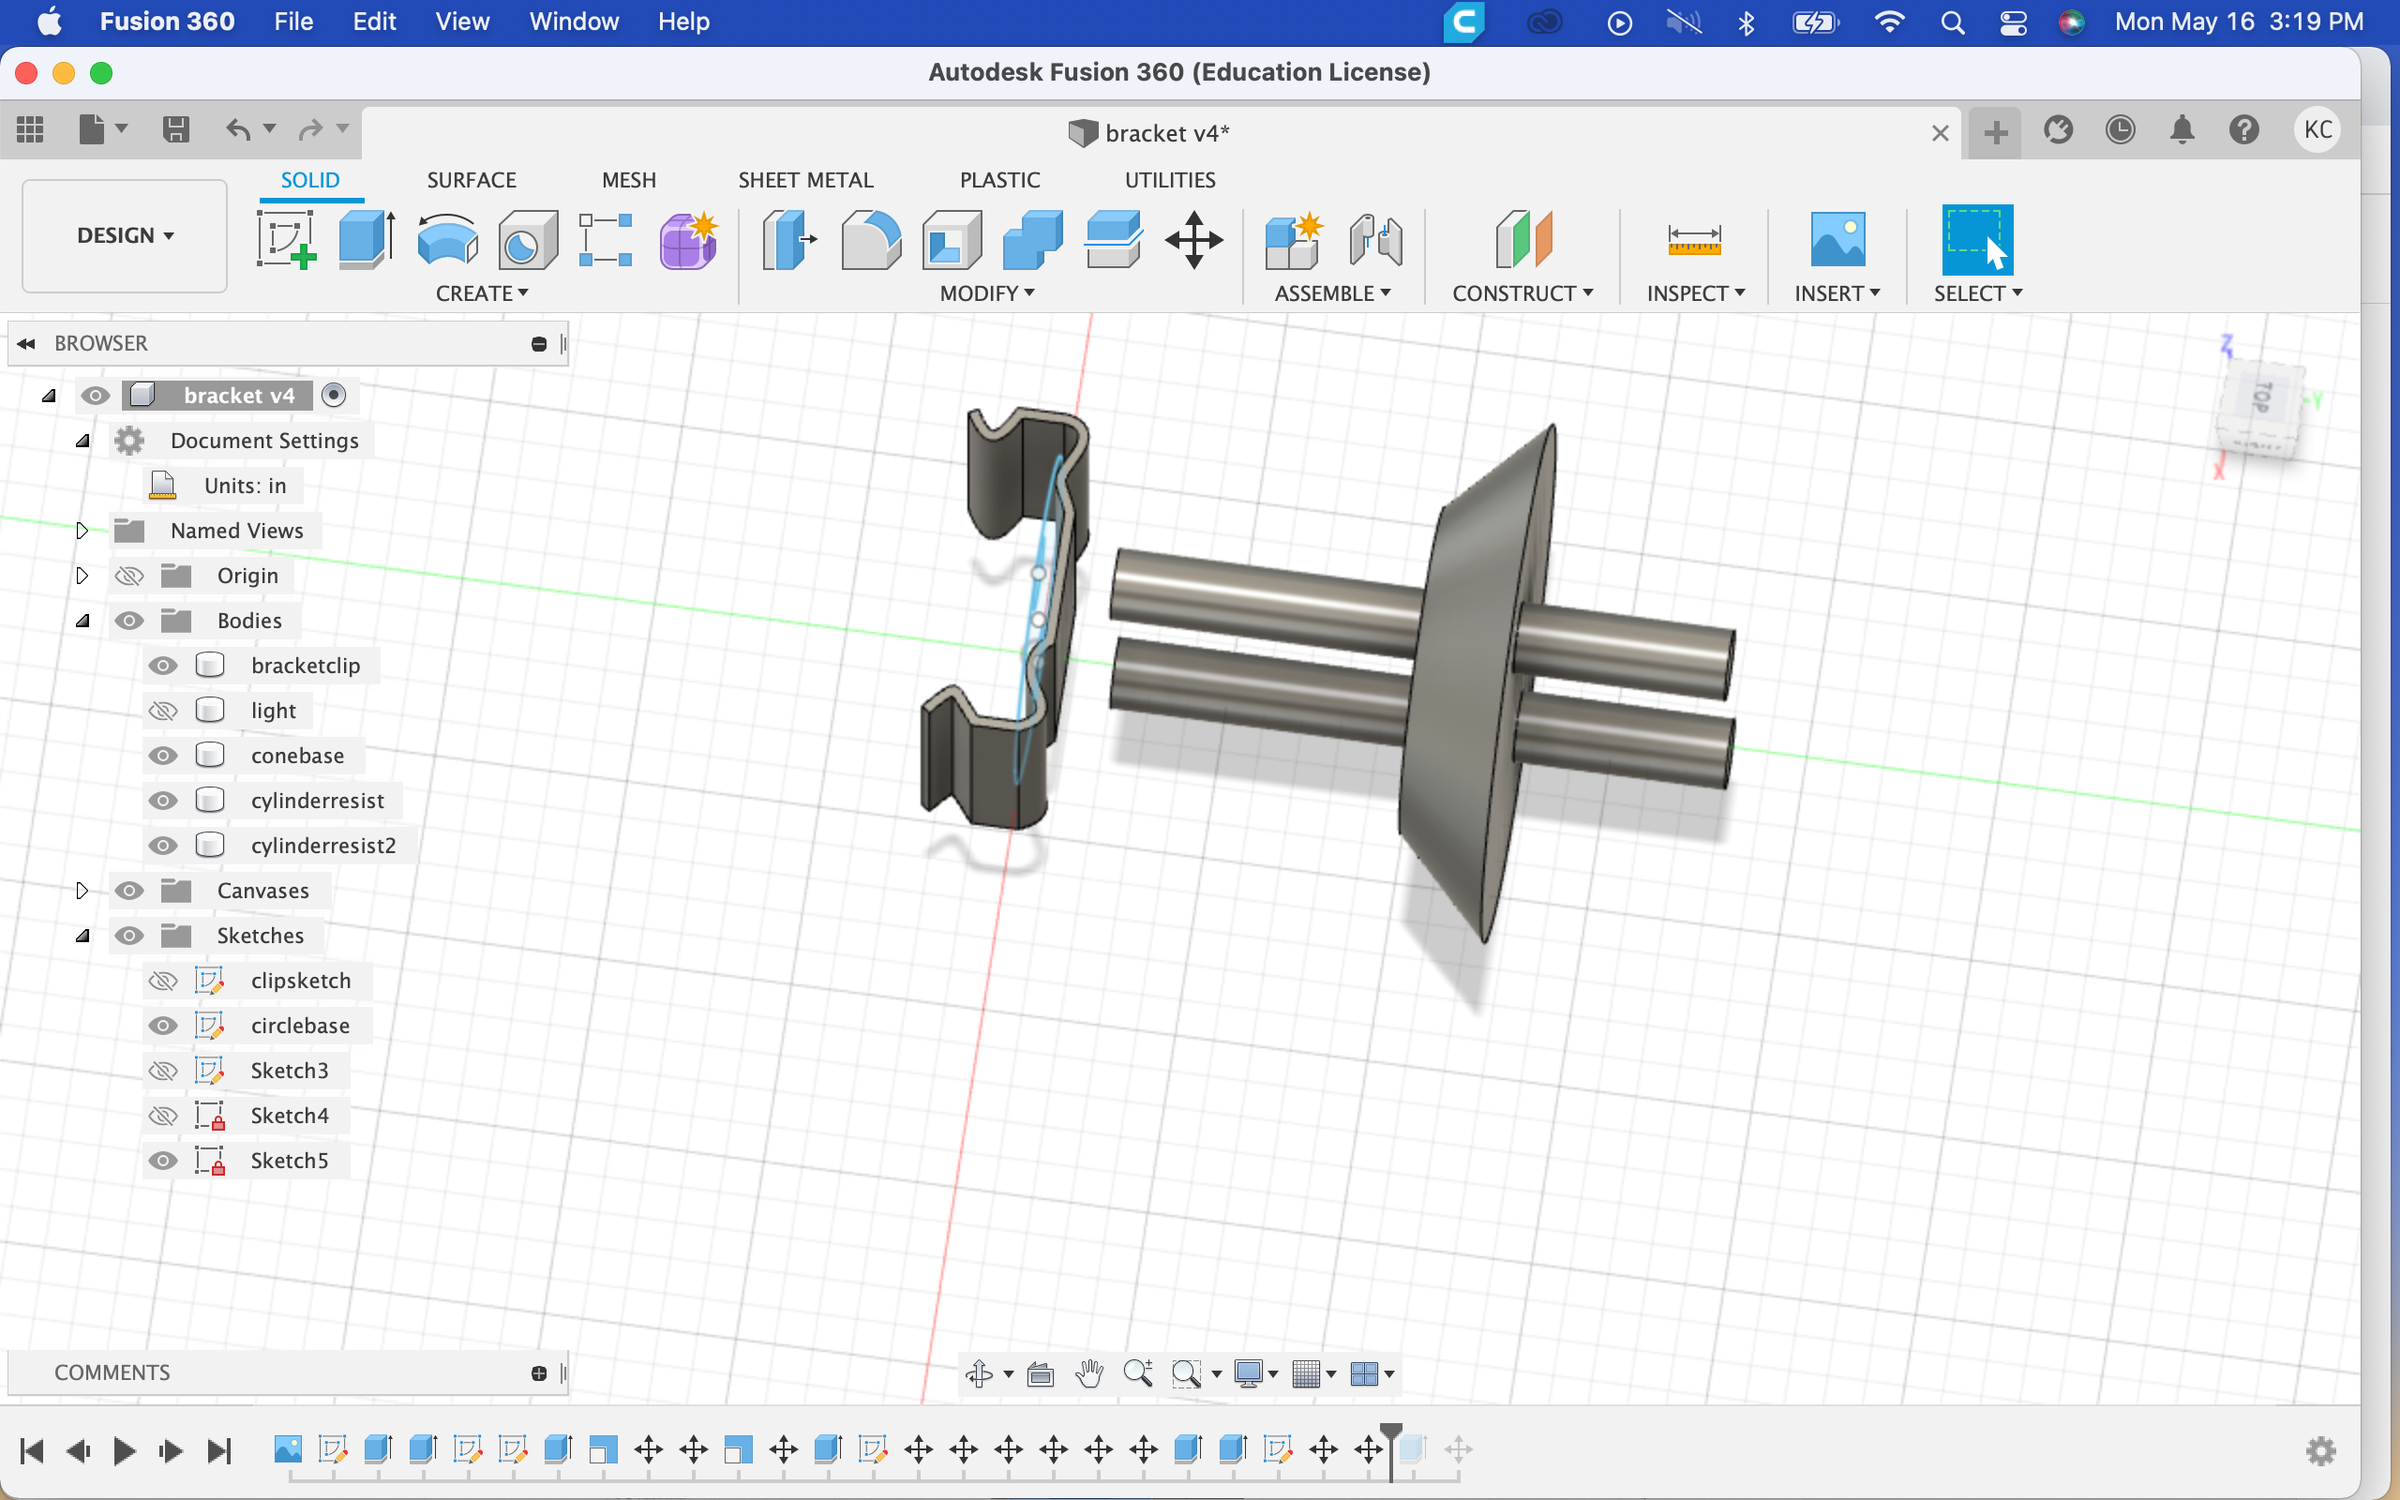This screenshot has width=2400, height=1500.
Task: Open the COMMENTS panel
Action: tap(111, 1372)
